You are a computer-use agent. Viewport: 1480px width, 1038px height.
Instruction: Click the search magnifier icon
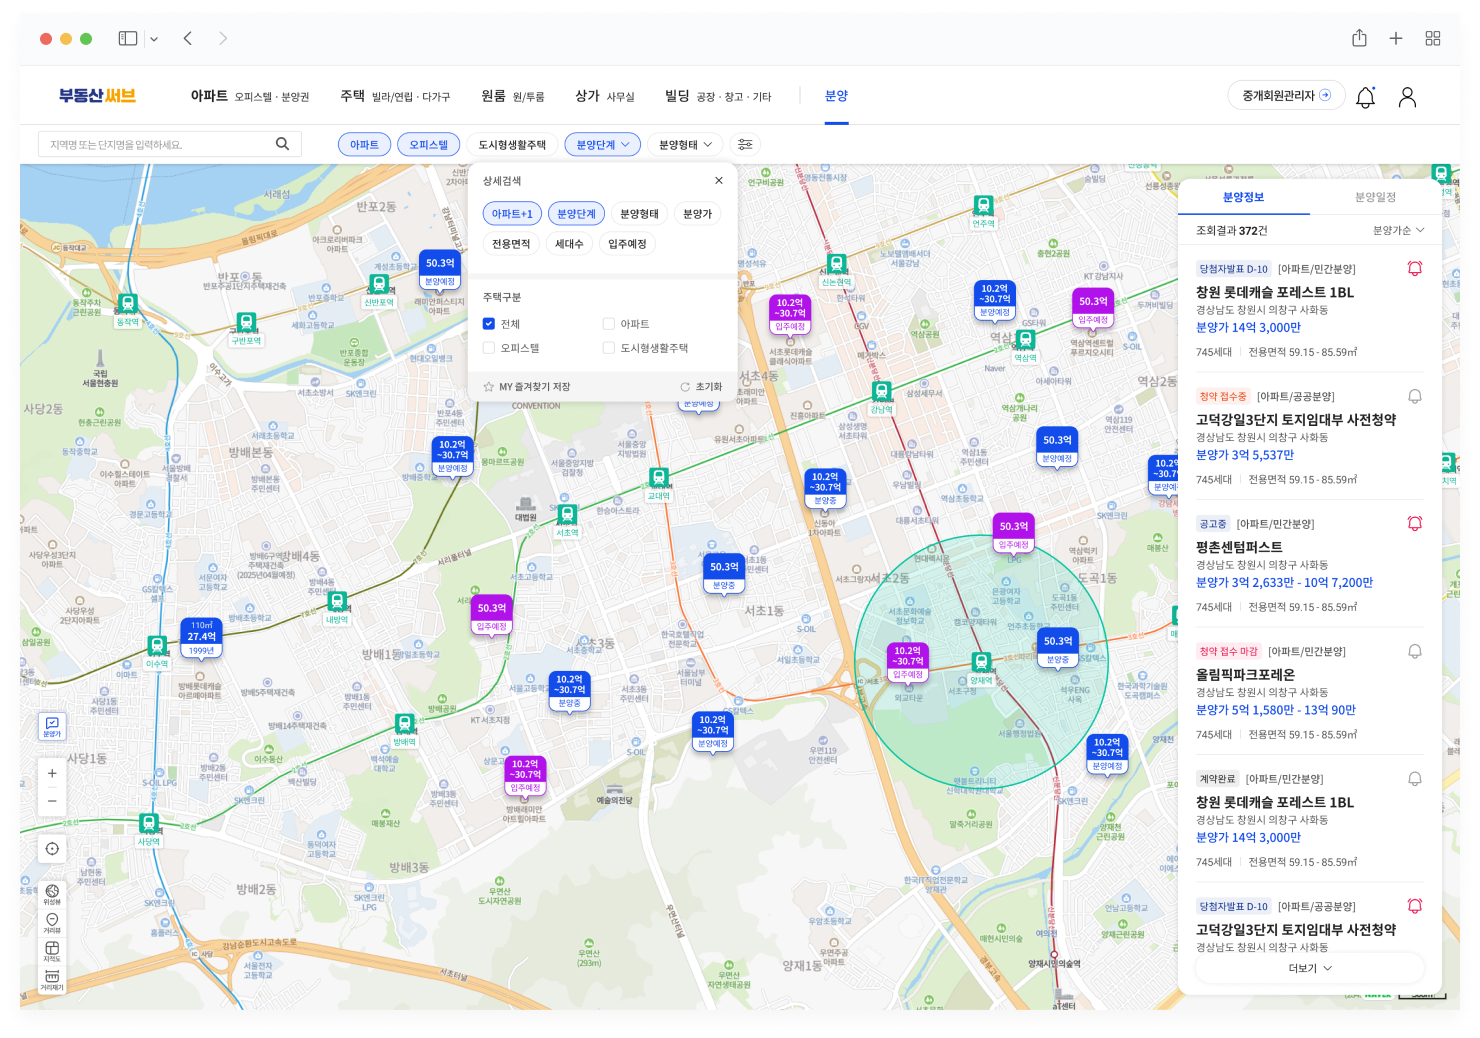[282, 144]
